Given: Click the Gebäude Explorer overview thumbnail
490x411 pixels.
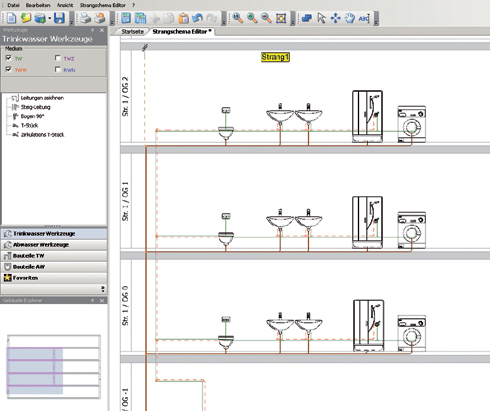Looking at the screenshot, I should tap(54, 367).
